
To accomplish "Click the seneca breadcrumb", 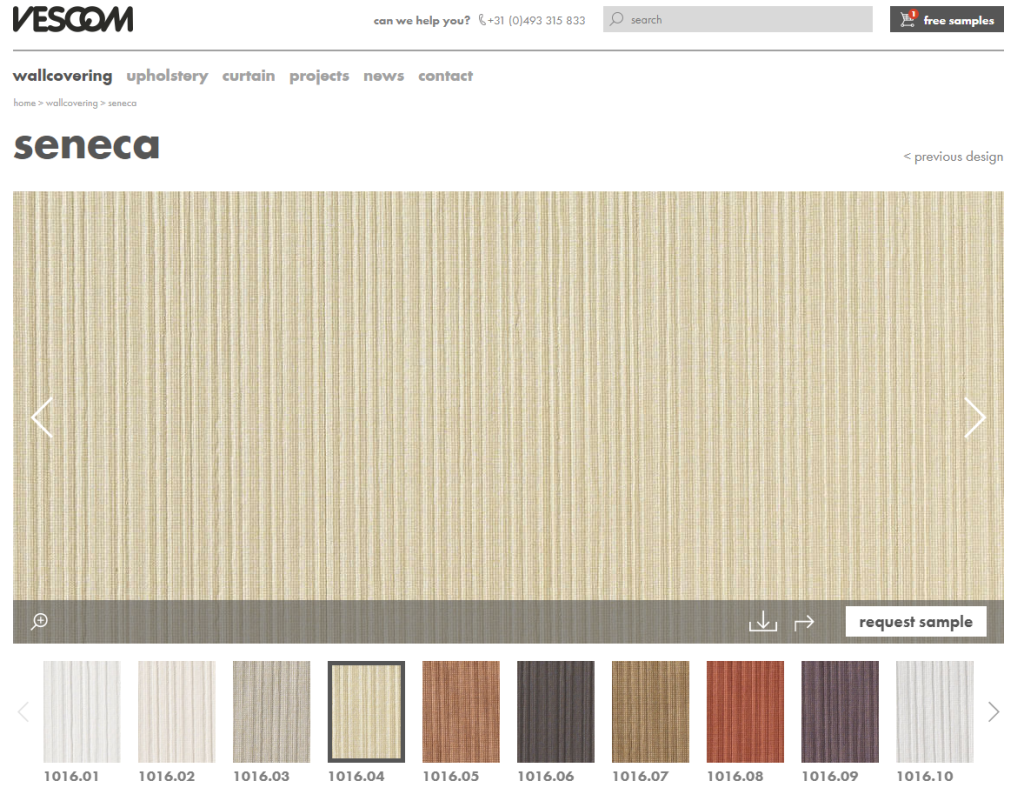I will (122, 102).
